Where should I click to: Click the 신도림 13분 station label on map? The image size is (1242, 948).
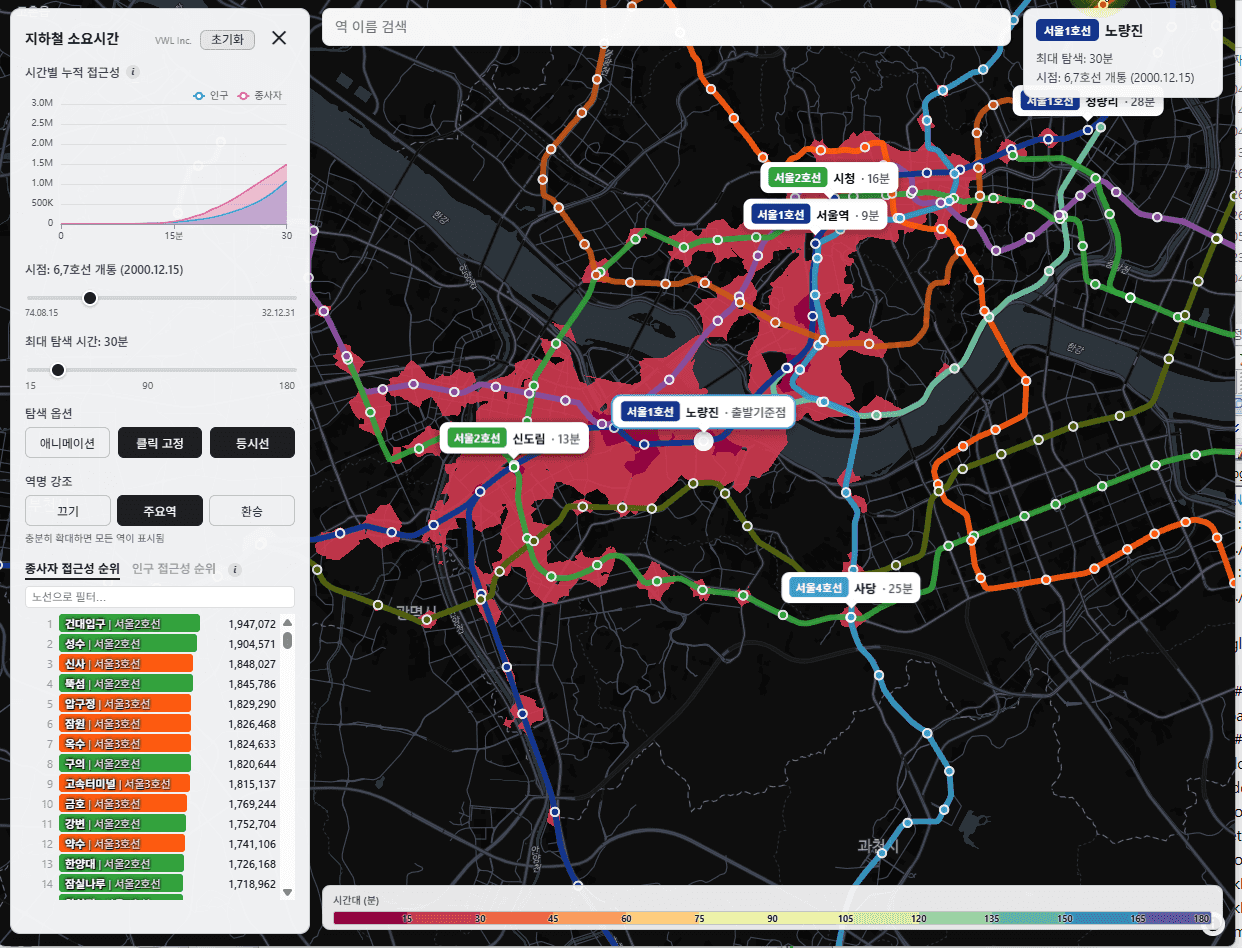pos(514,438)
